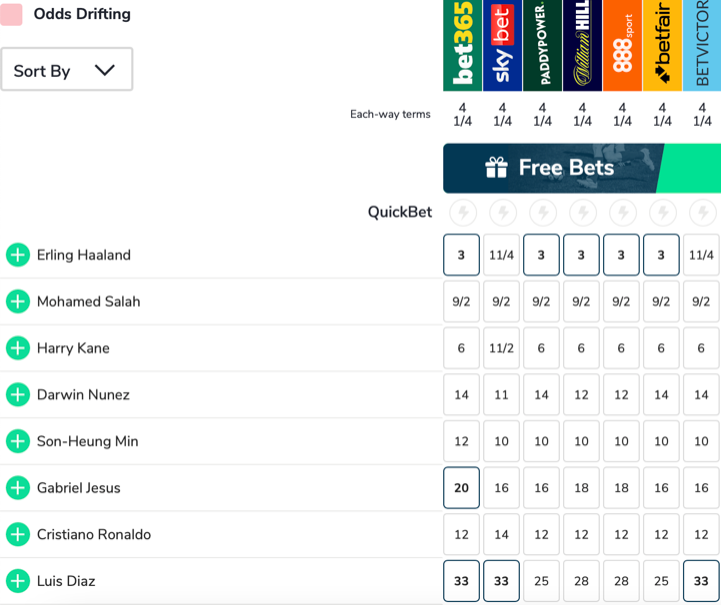Enable QuickBet lightning icon under bet365
The image size is (721, 605).
pyautogui.click(x=462, y=212)
